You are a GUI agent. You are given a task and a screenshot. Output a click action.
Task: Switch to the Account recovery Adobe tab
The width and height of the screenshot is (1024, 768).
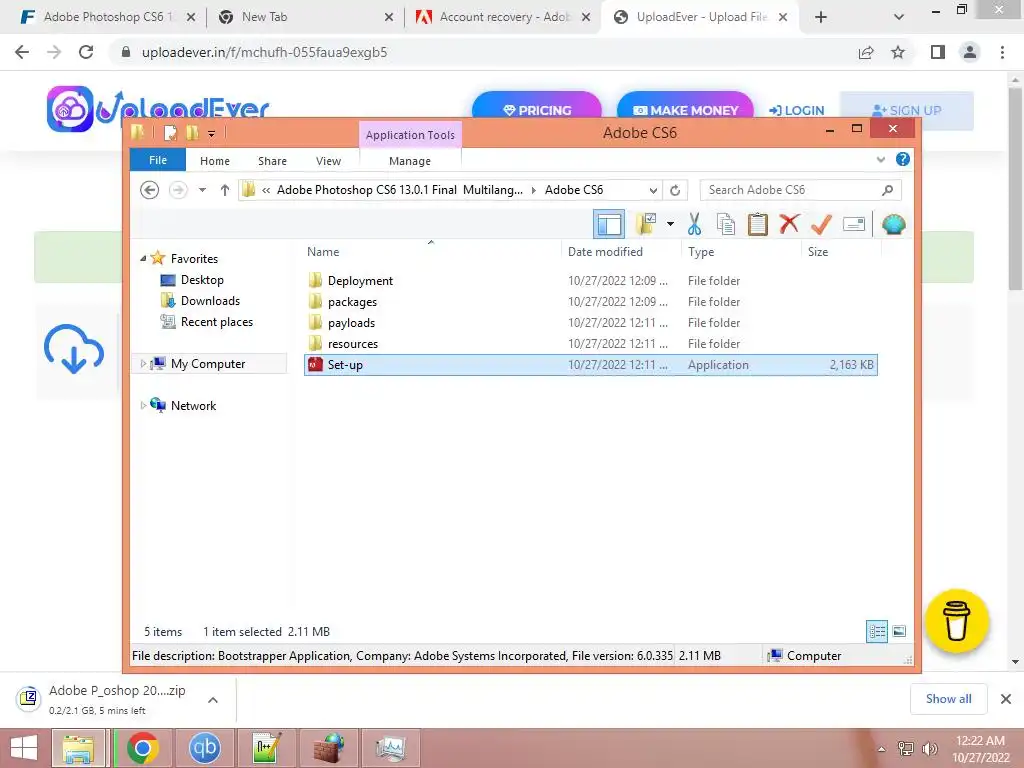tap(505, 17)
